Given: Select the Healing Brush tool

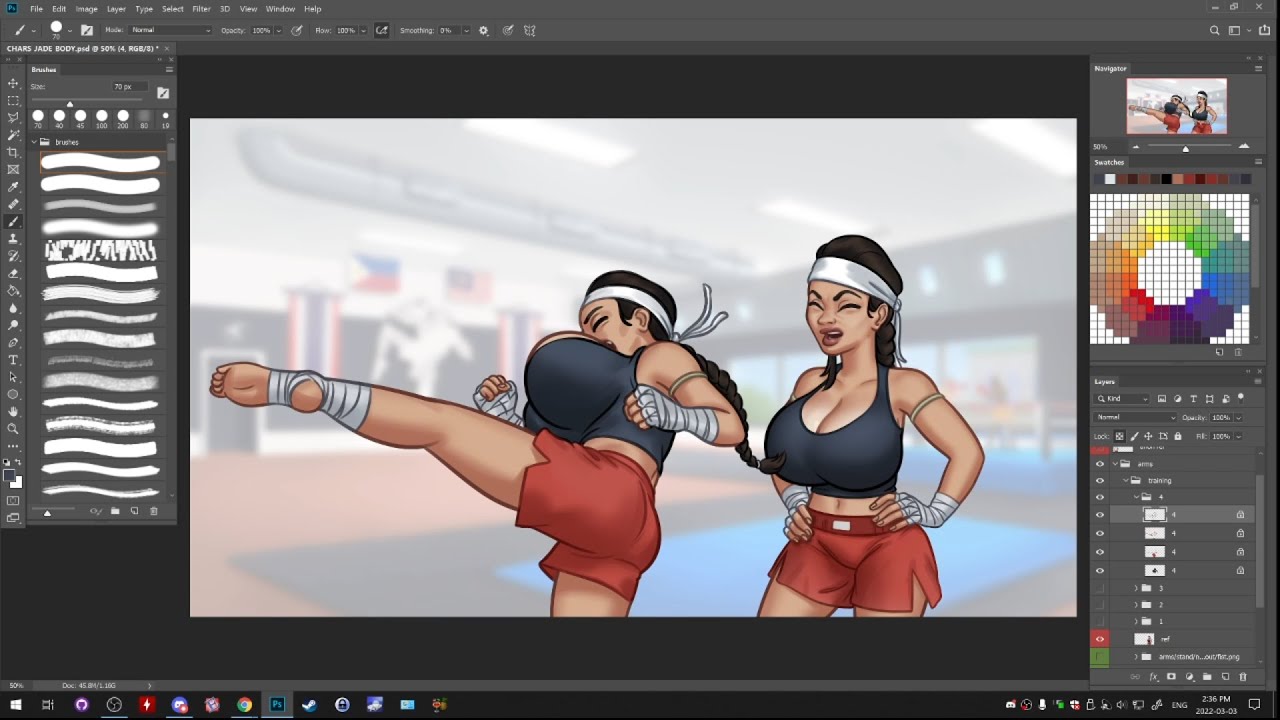Looking at the screenshot, I should 13,204.
